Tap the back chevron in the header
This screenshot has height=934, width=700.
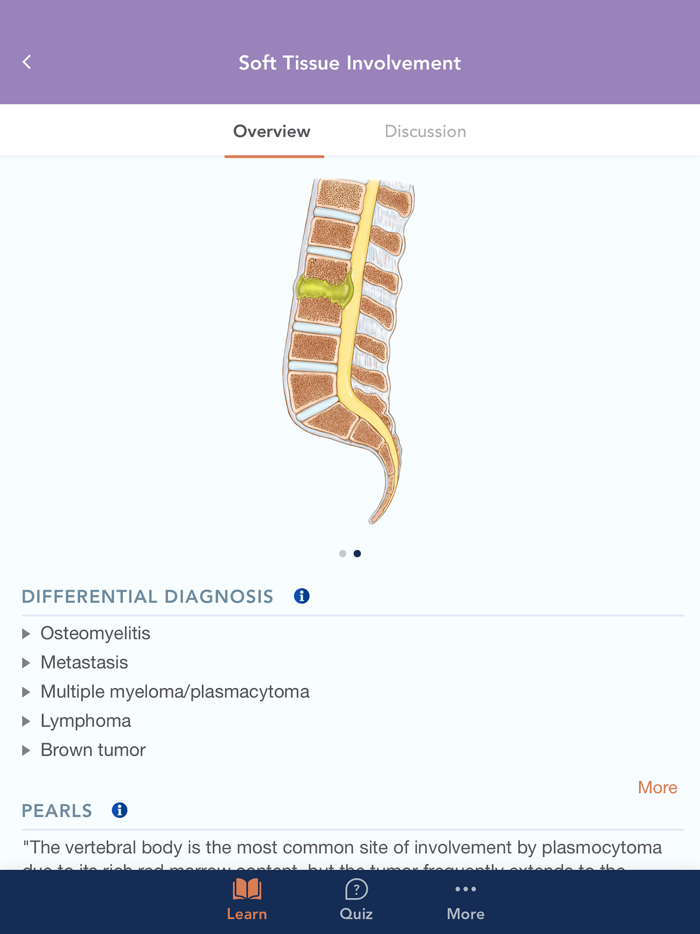26,61
